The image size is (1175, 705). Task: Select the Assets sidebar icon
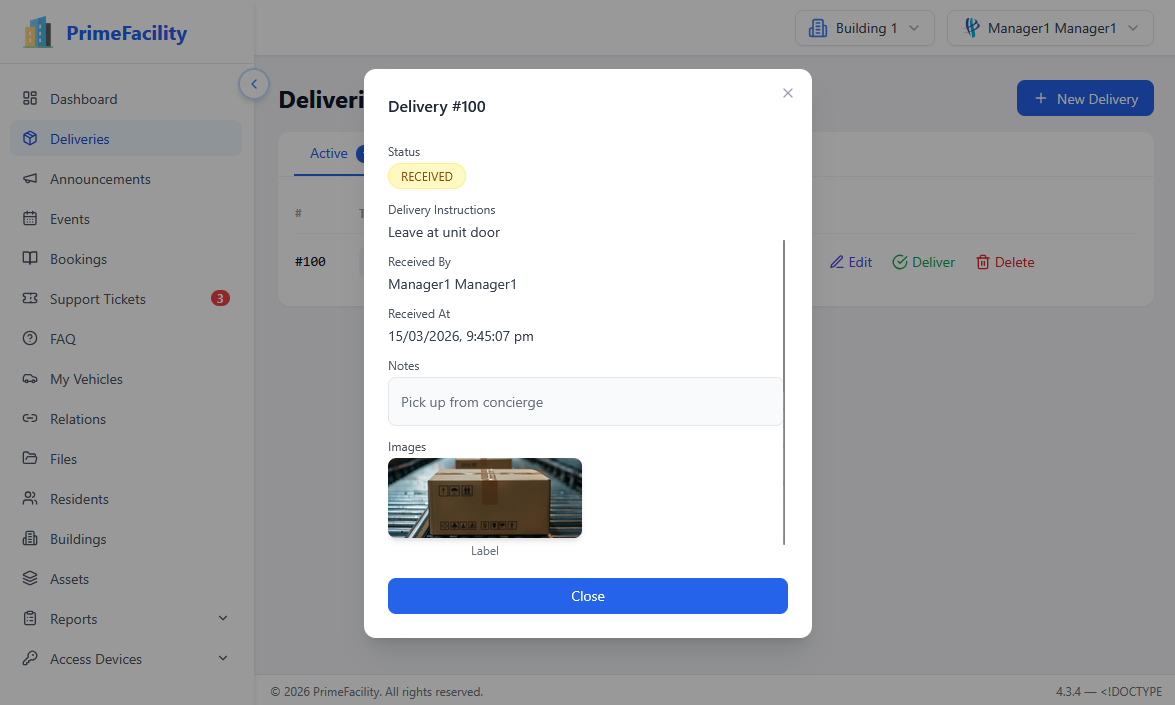click(33, 579)
